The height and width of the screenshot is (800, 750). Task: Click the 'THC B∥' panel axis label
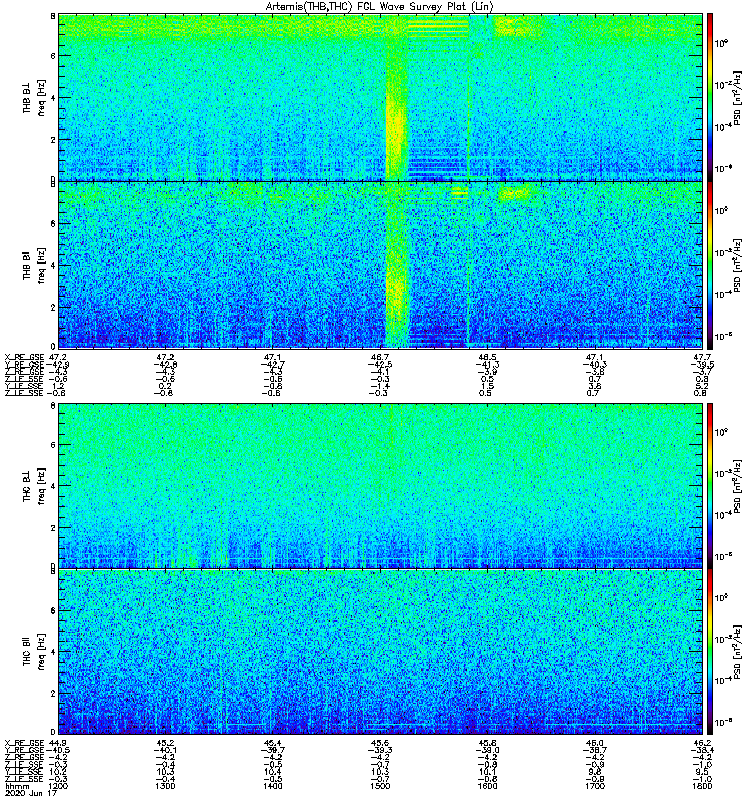pyautogui.click(x=27, y=651)
